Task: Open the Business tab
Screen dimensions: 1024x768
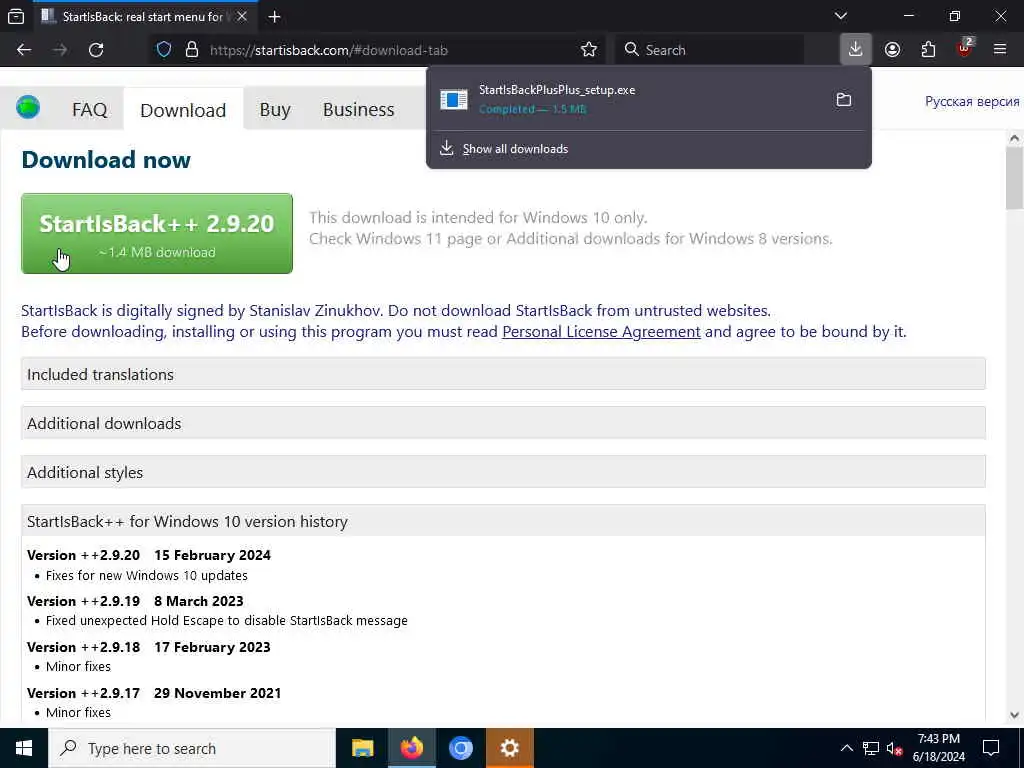Action: 359,109
